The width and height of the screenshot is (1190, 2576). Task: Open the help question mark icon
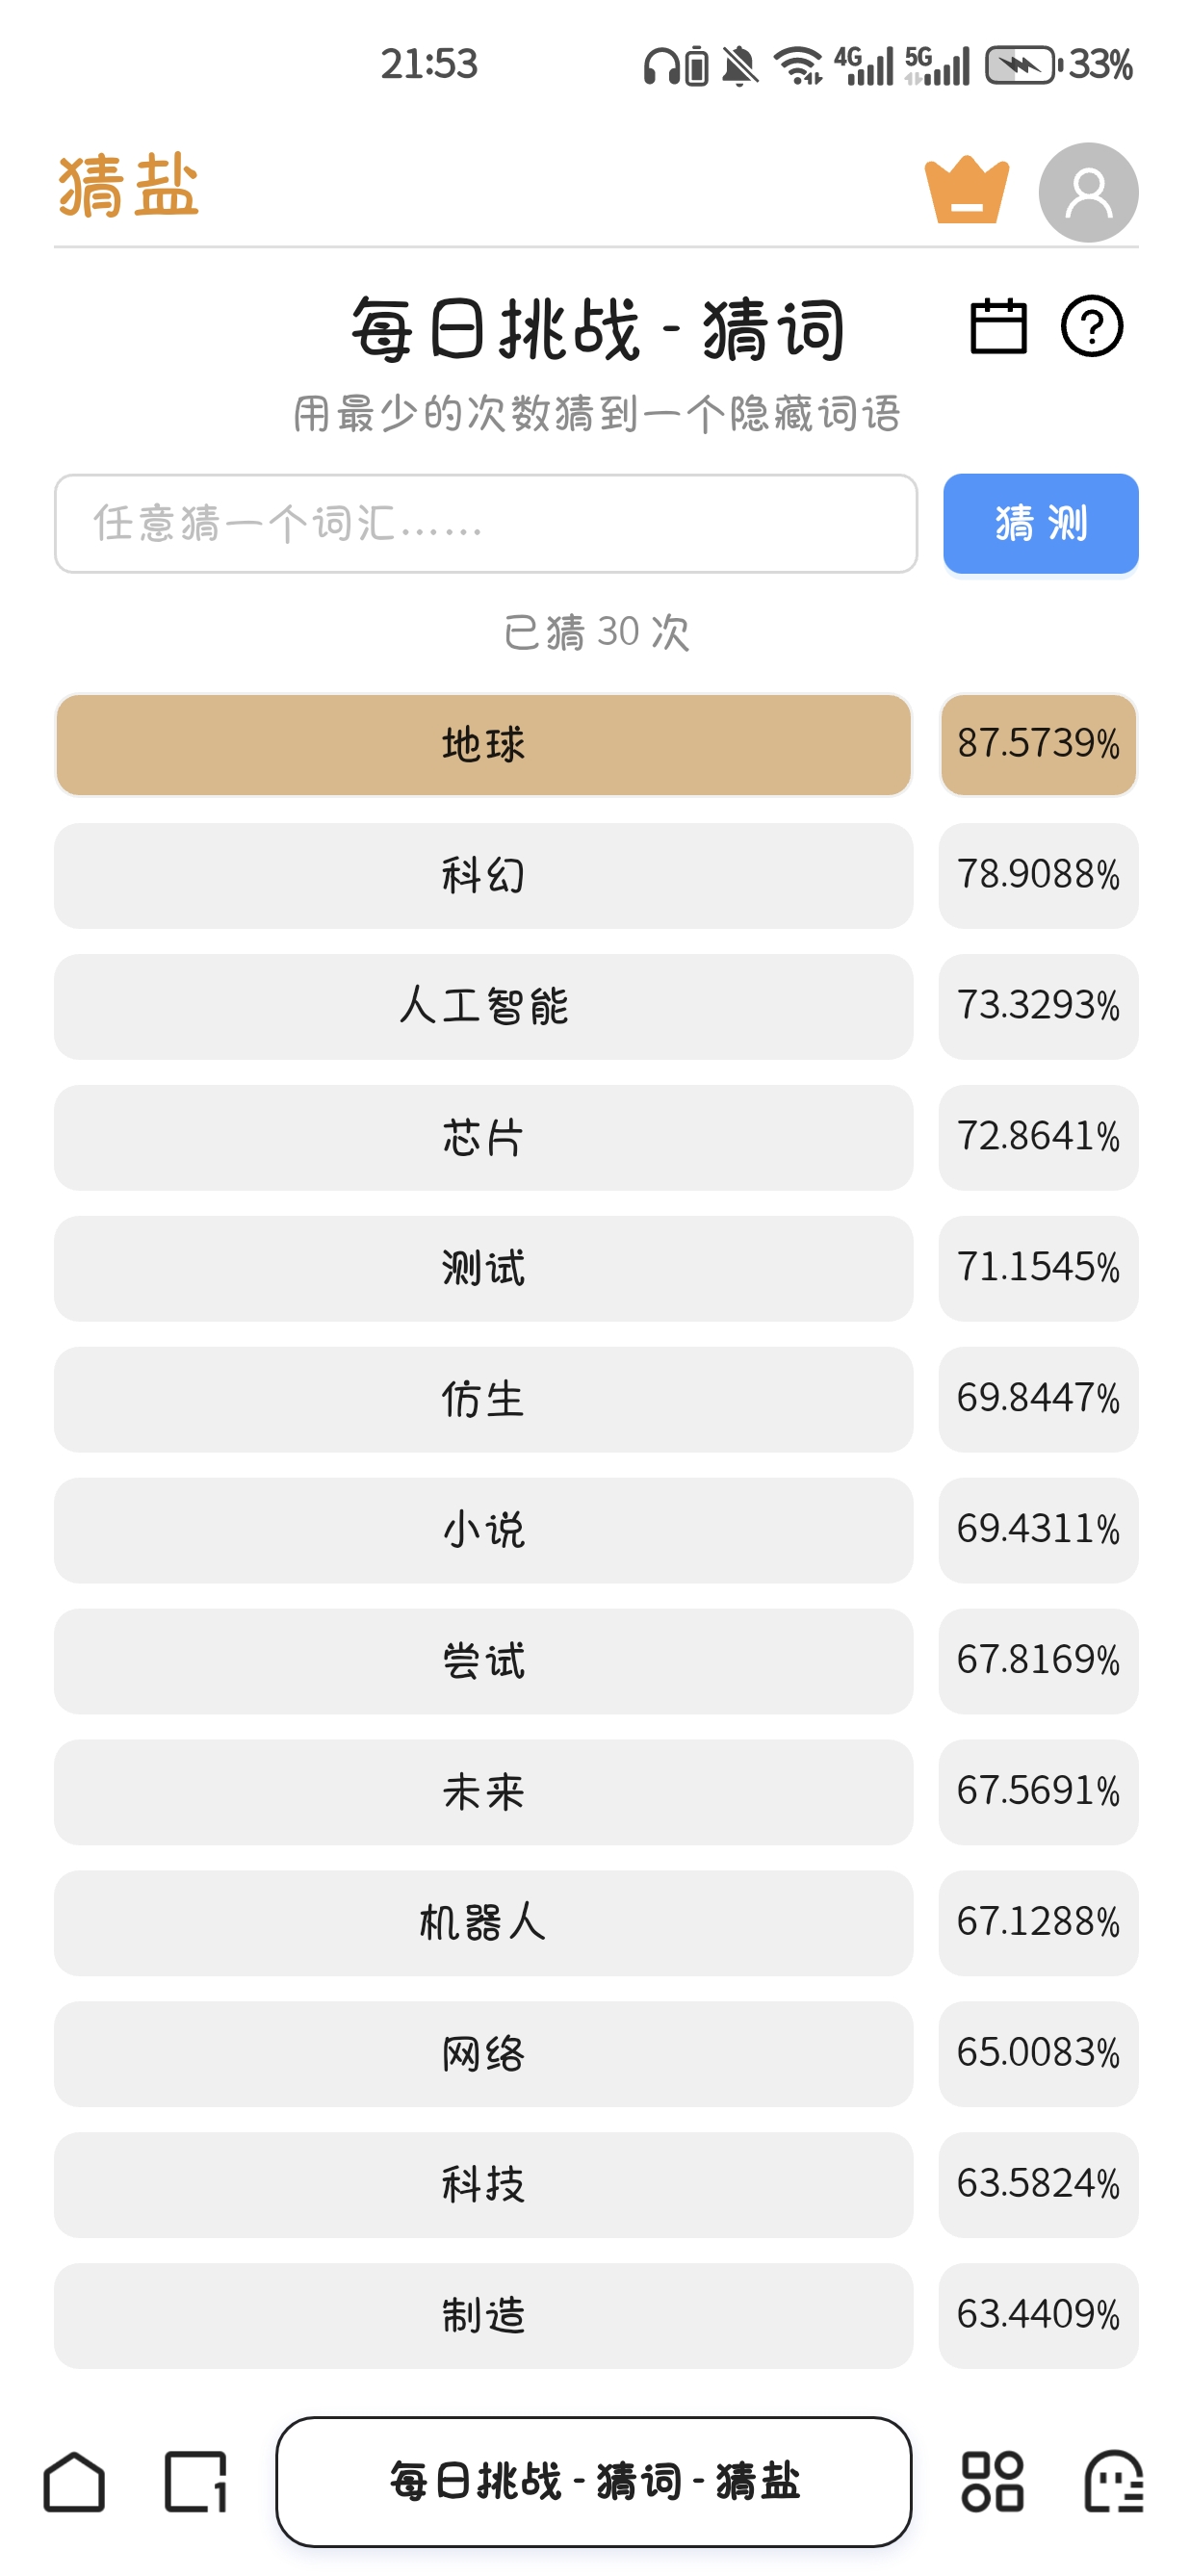coord(1091,327)
